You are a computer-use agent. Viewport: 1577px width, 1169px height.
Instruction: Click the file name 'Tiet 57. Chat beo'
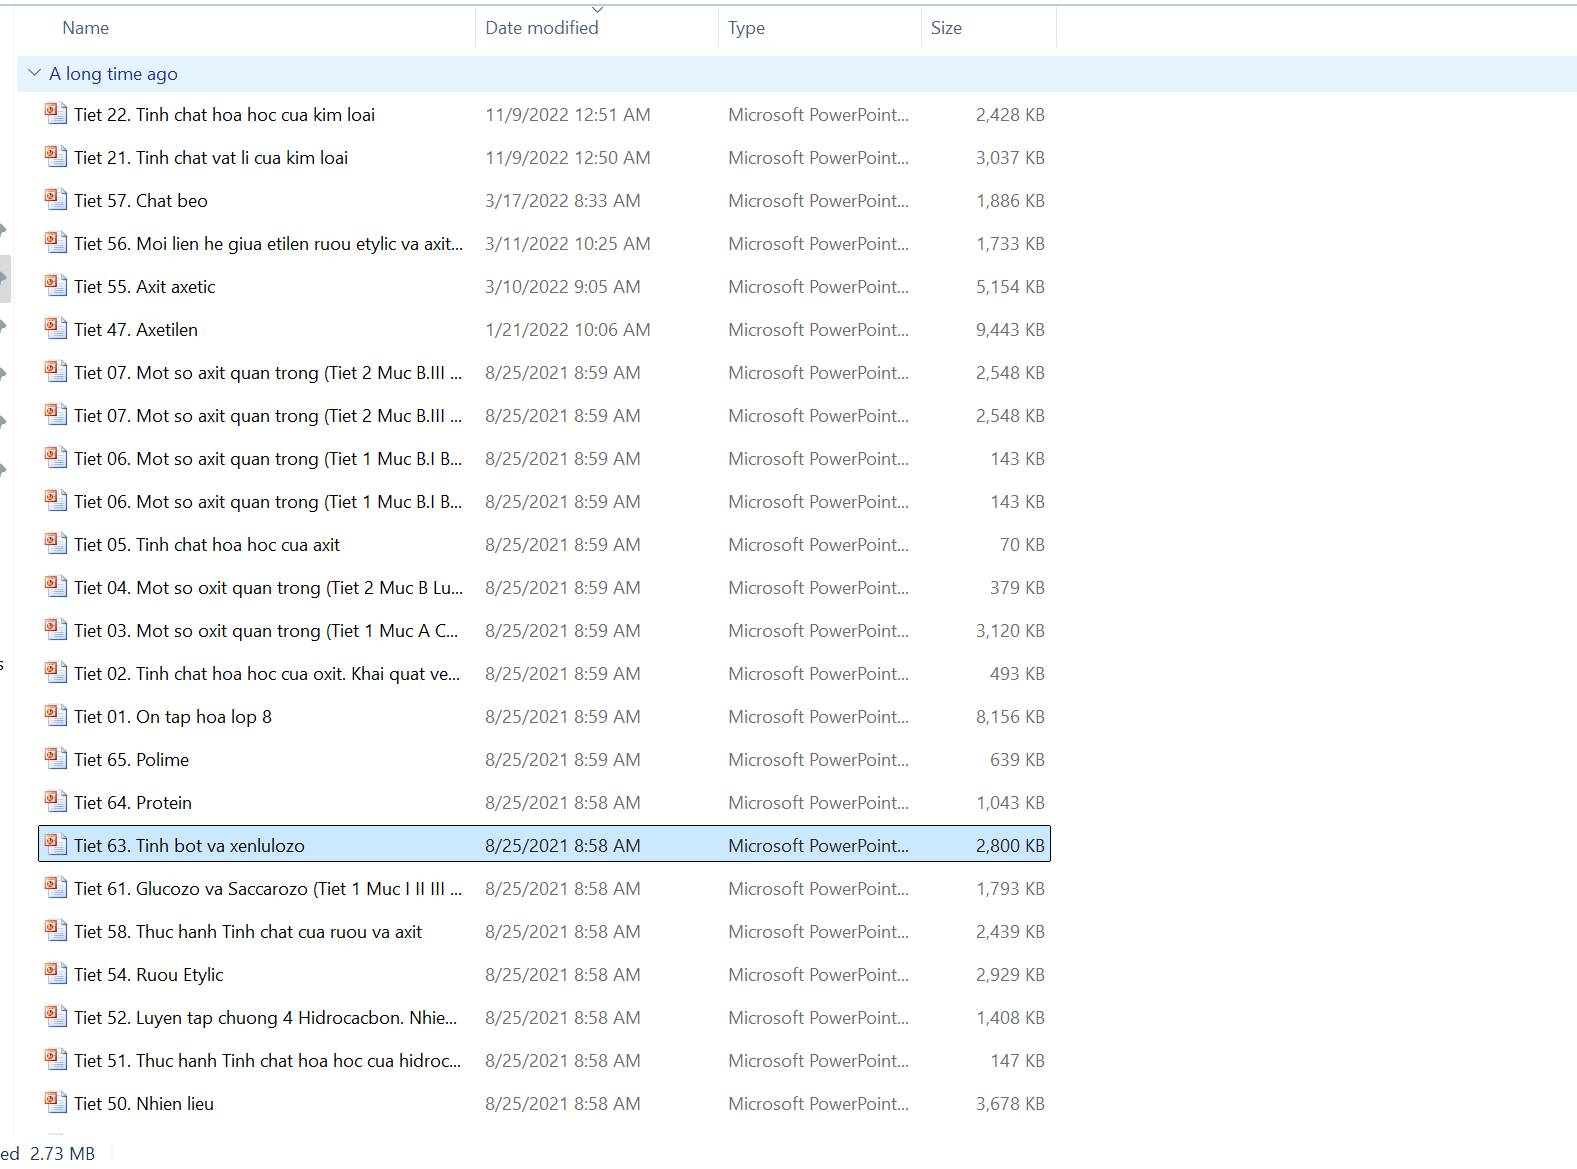[x=141, y=201]
